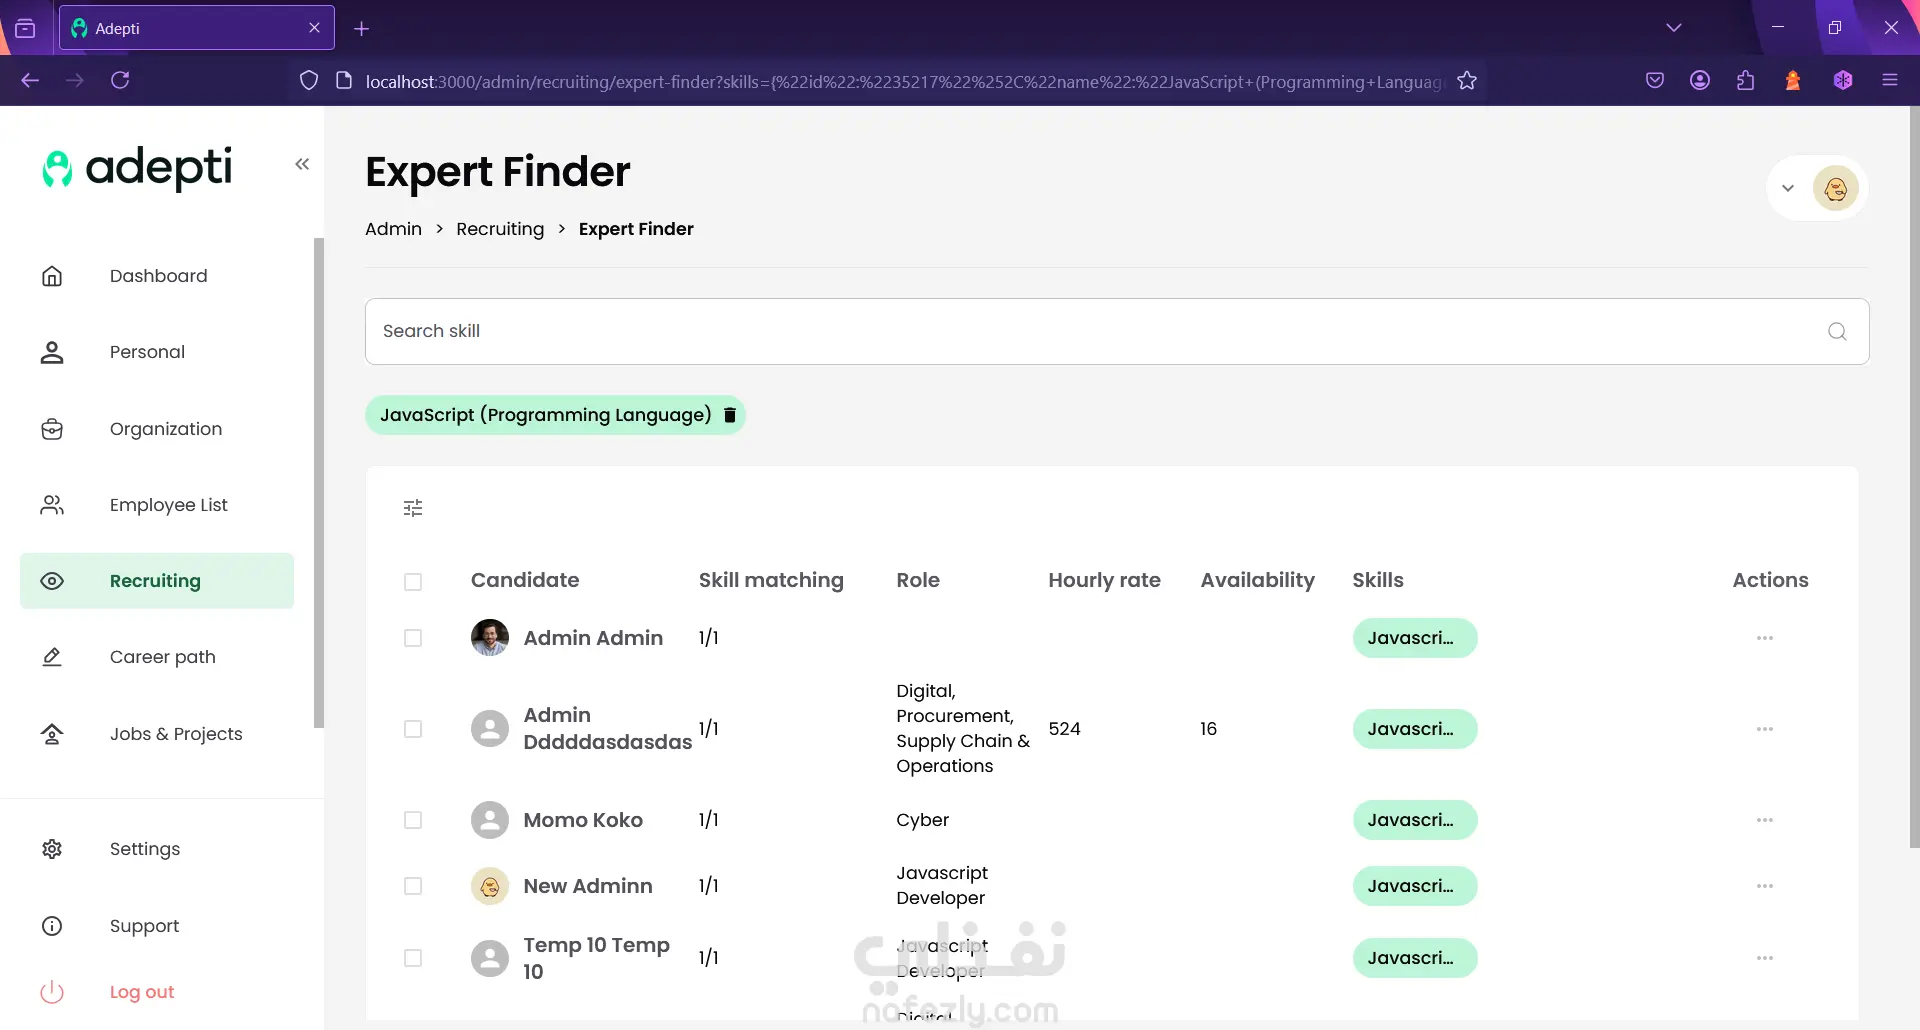Viewport: 1920px width, 1030px height.
Task: Tick checkbox for Temp 10 Temp 10
Action: tap(413, 958)
